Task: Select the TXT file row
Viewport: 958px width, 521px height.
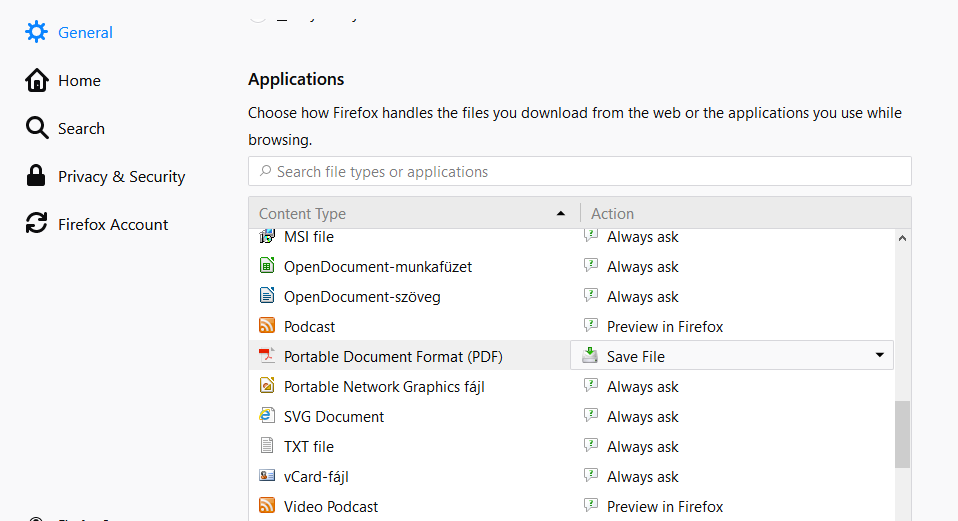Action: pyautogui.click(x=571, y=446)
